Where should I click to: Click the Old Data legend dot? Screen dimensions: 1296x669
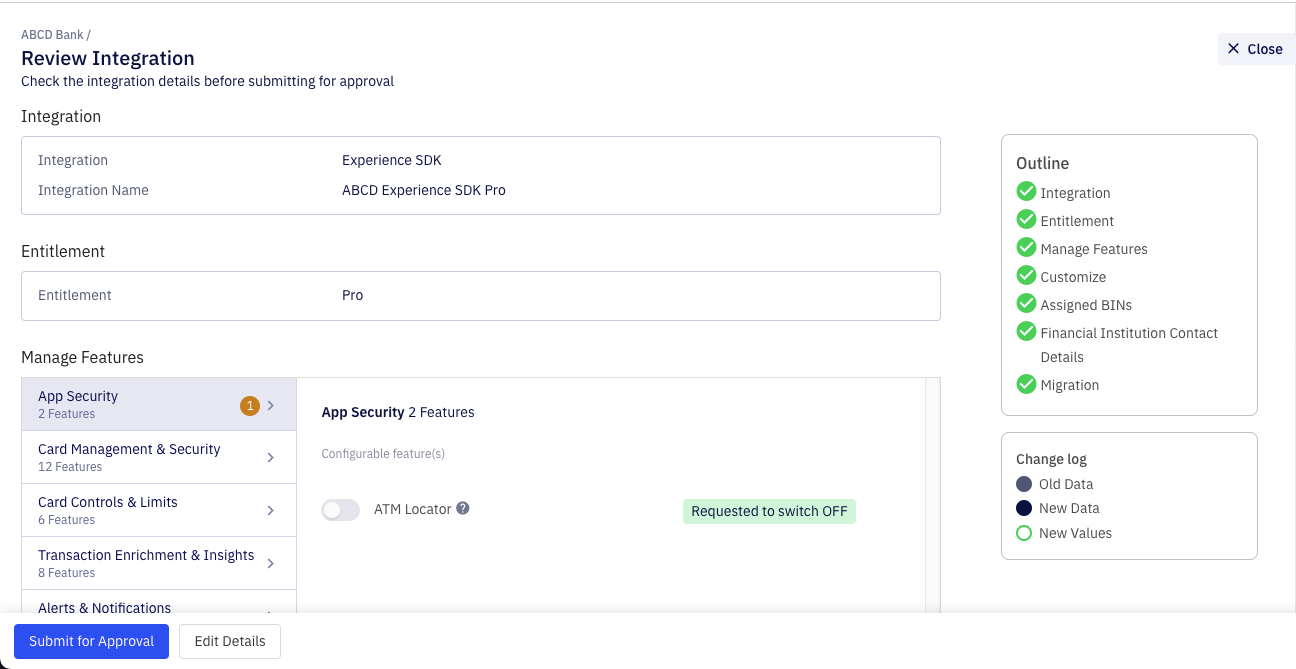tap(1023, 484)
